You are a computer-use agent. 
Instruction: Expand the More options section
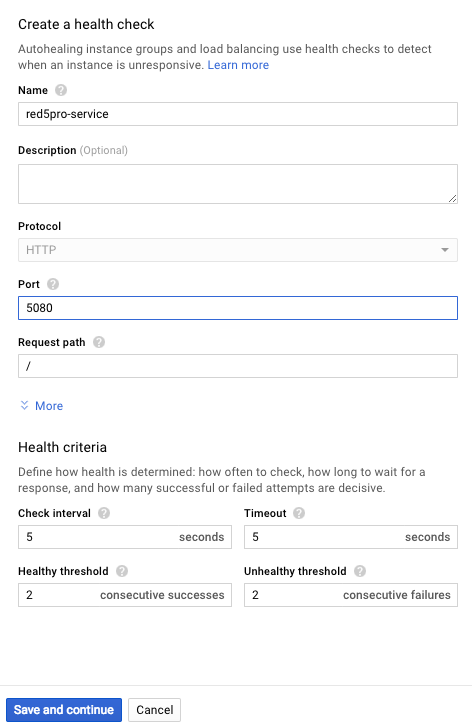tap(49, 406)
